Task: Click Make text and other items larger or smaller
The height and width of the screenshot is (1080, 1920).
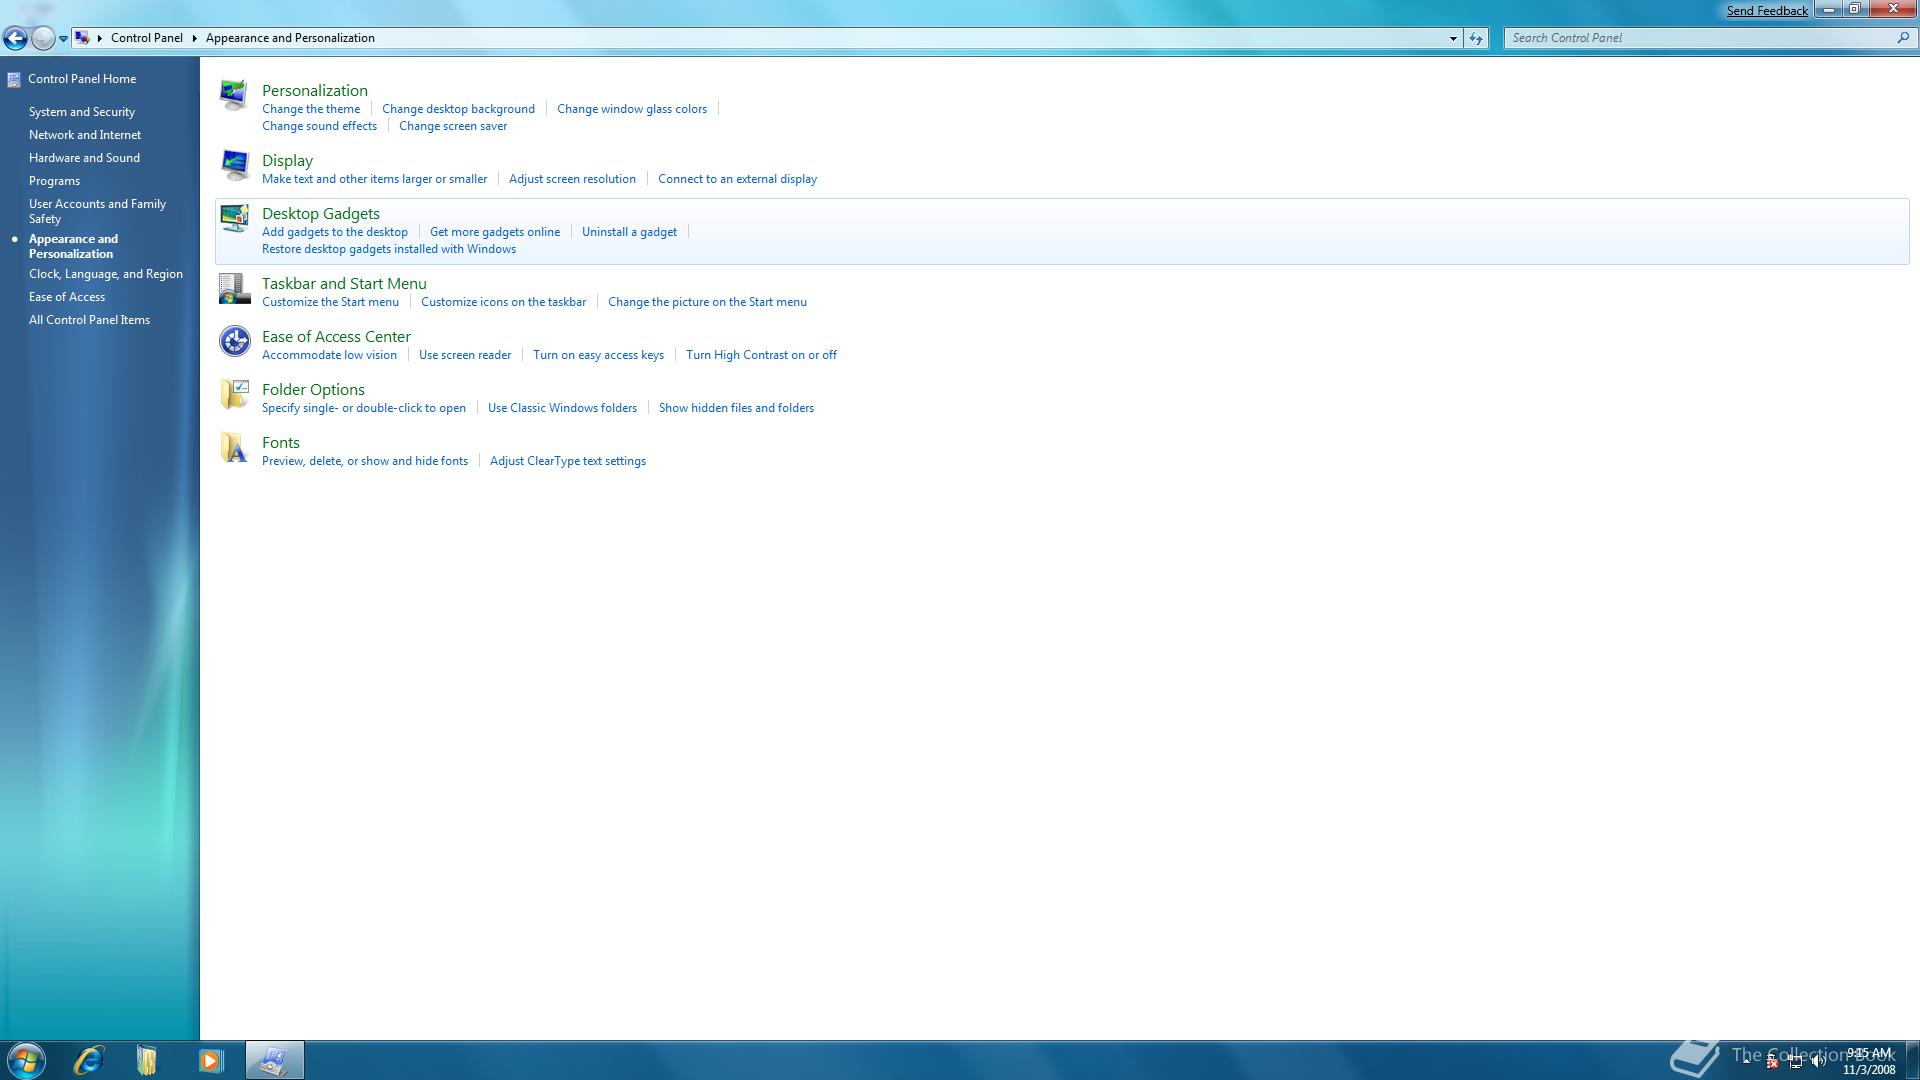Action: click(374, 179)
